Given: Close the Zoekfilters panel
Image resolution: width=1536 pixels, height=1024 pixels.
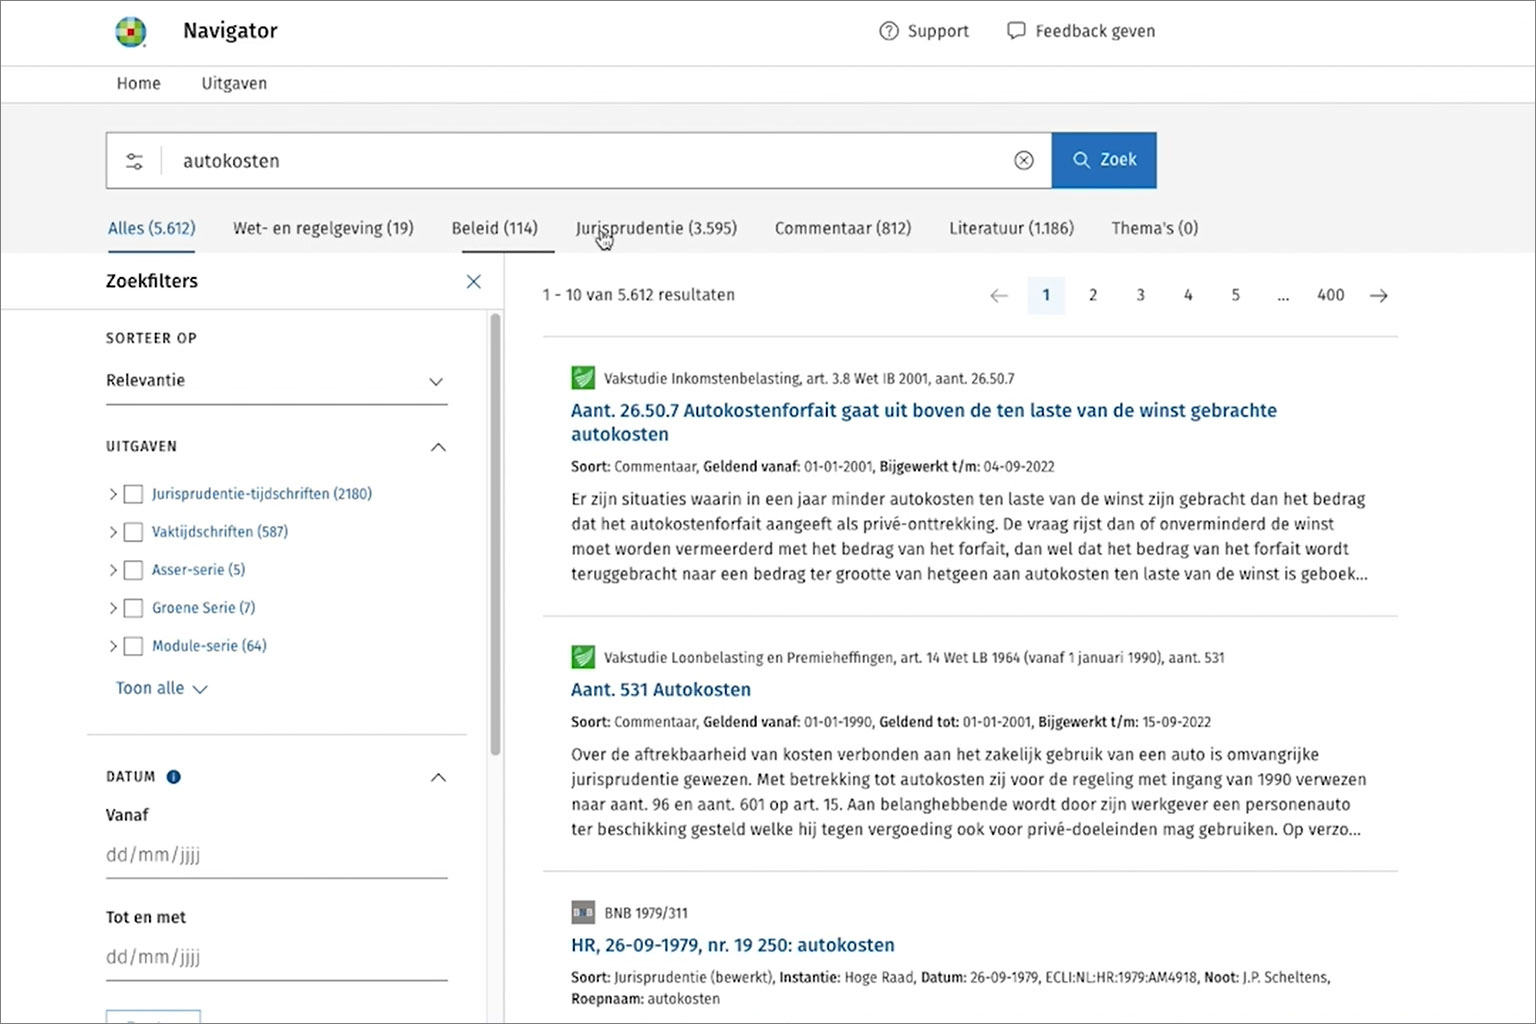Looking at the screenshot, I should pyautogui.click(x=473, y=282).
